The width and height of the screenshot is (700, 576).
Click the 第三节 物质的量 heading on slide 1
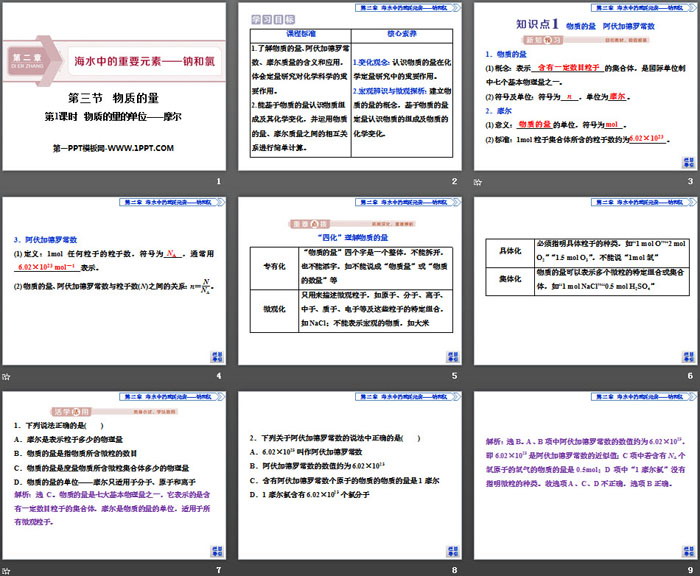click(113, 98)
